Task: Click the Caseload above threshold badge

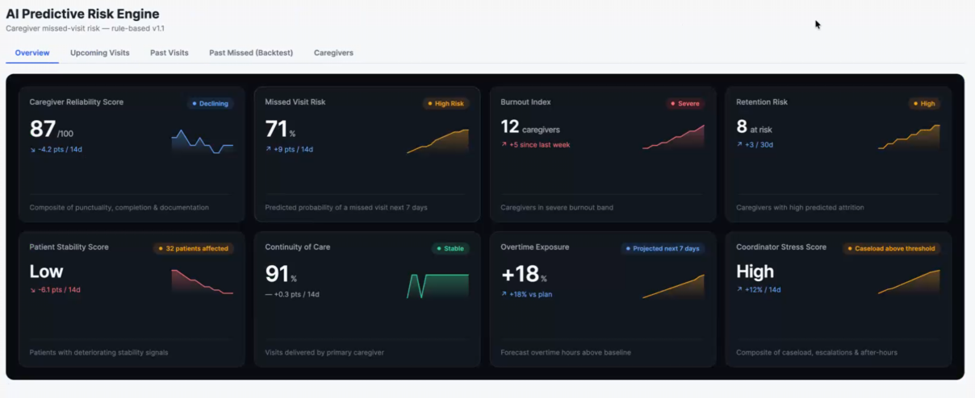Action: pos(891,249)
